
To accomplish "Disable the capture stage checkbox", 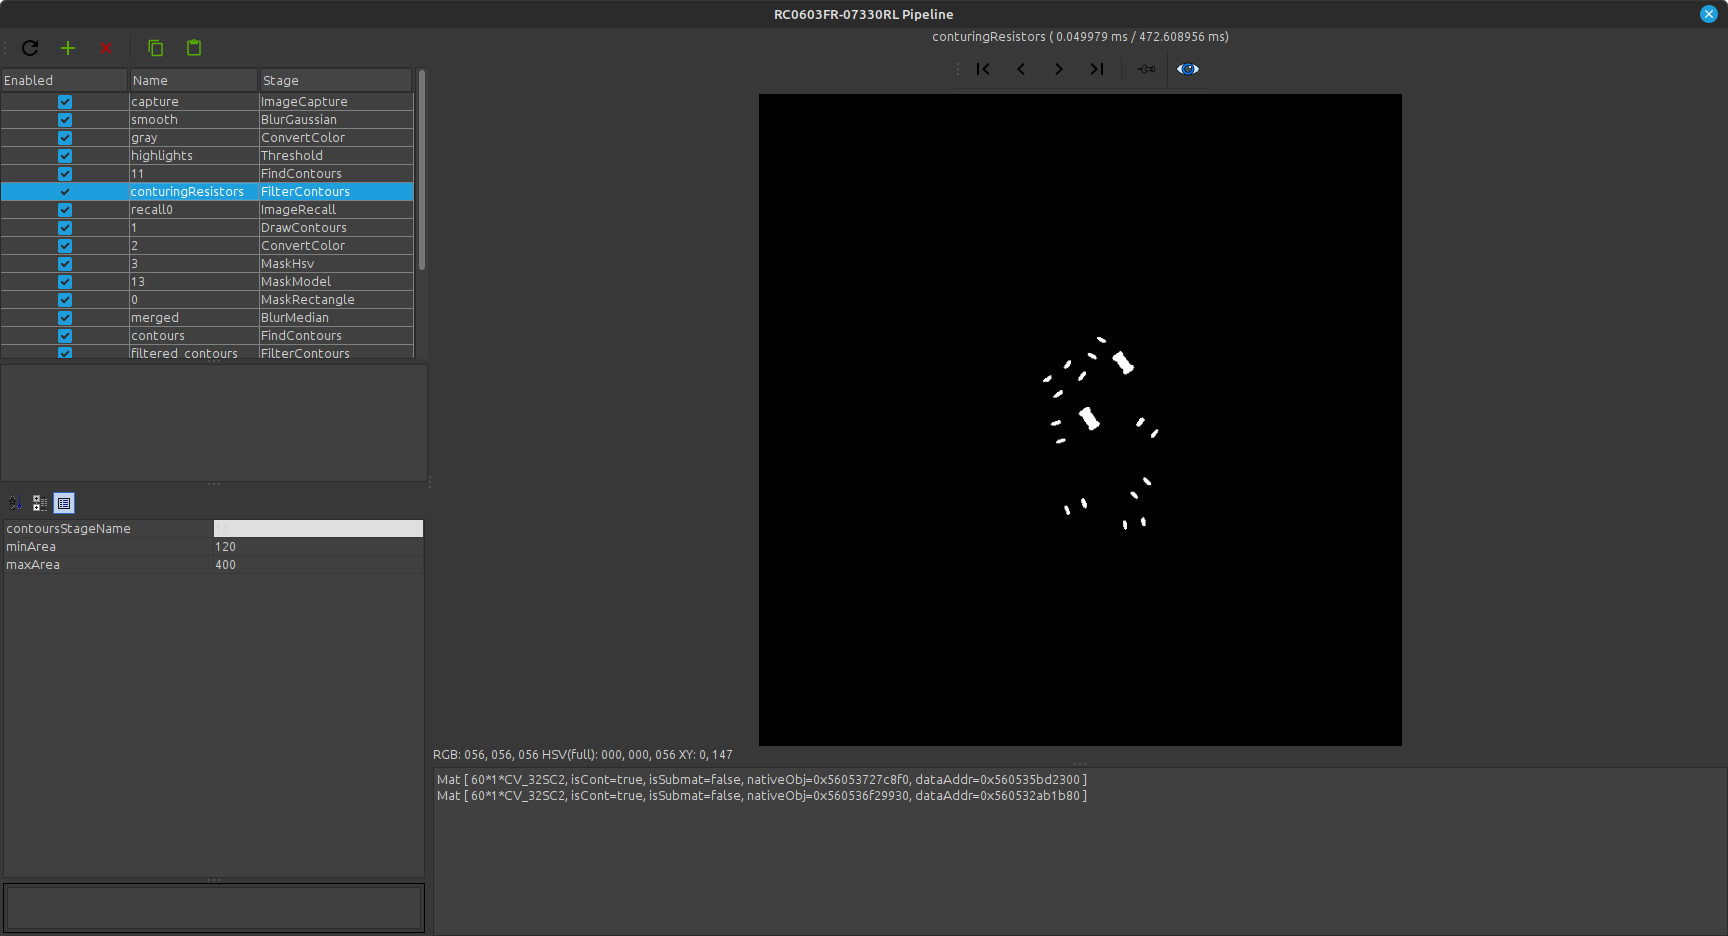I will 65,102.
